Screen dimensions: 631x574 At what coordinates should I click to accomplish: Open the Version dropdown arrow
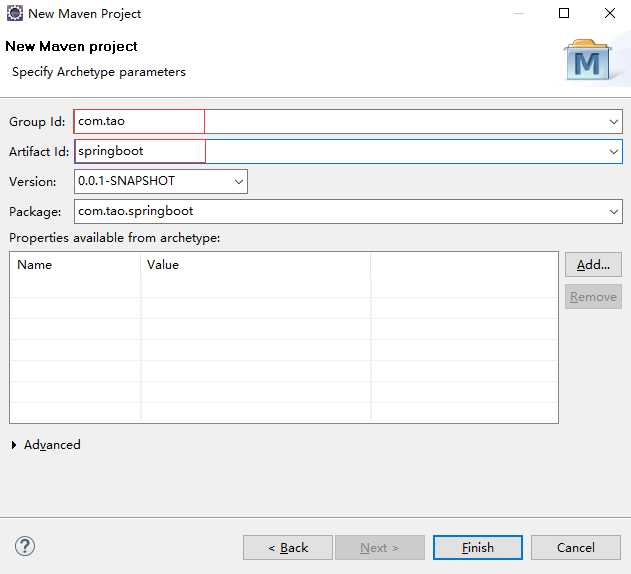click(x=239, y=182)
